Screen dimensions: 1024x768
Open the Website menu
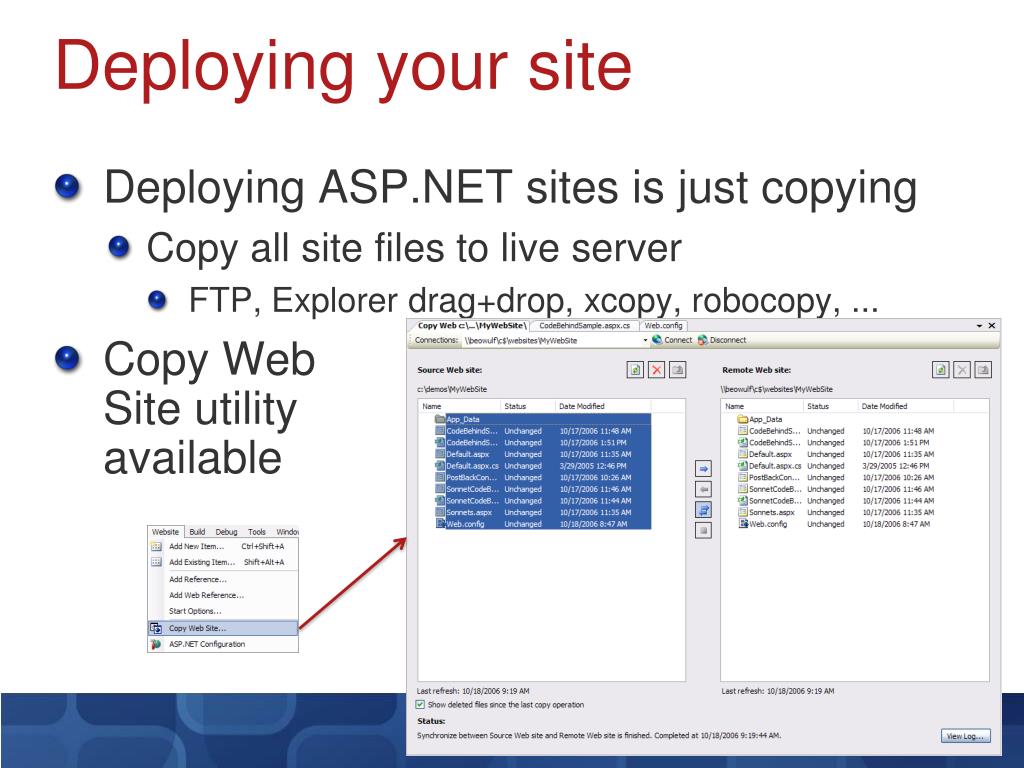pyautogui.click(x=166, y=532)
